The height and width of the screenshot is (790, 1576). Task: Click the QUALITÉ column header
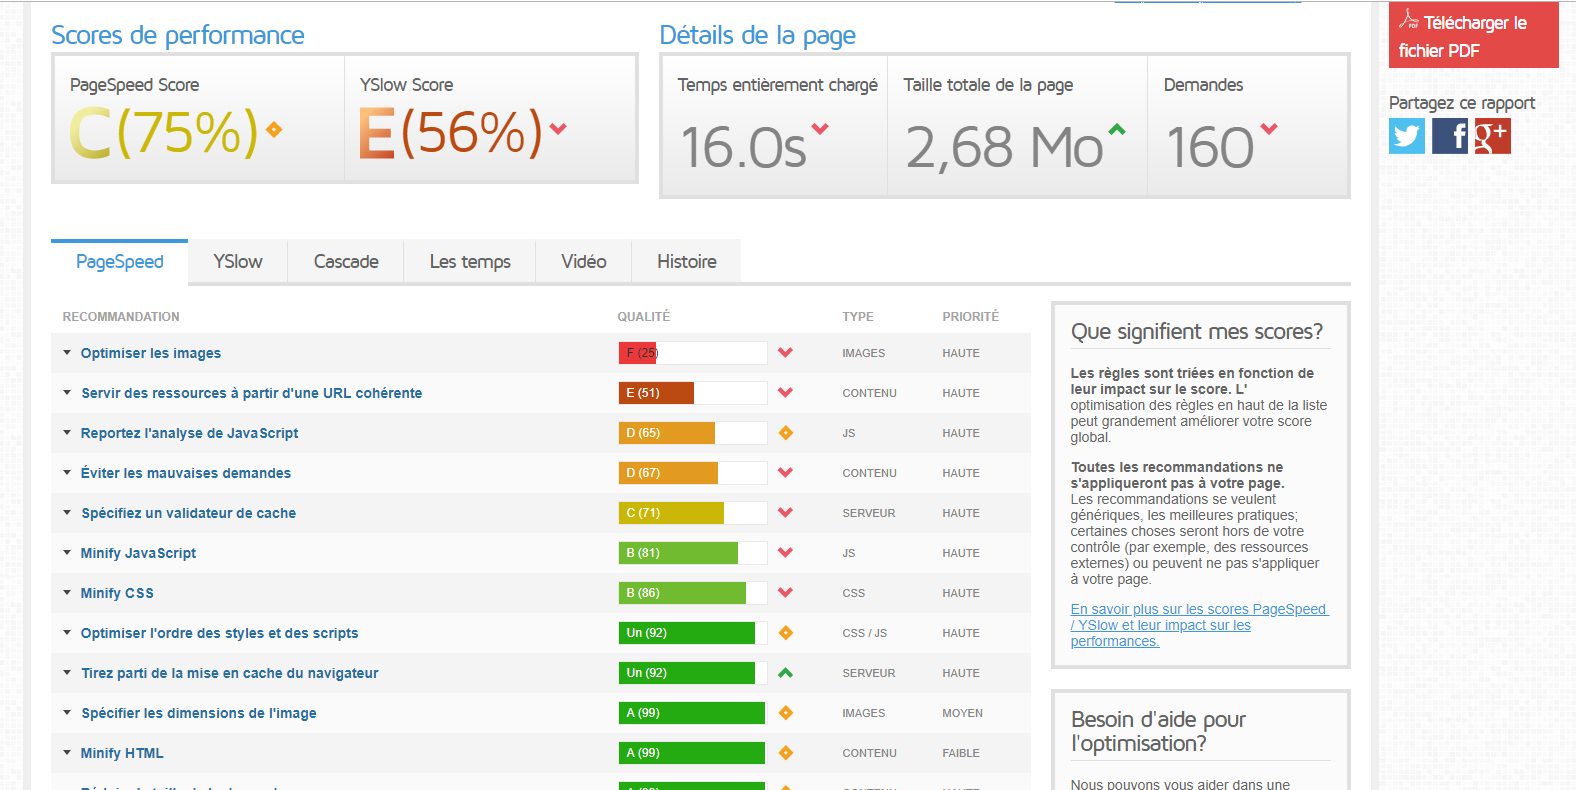point(644,317)
